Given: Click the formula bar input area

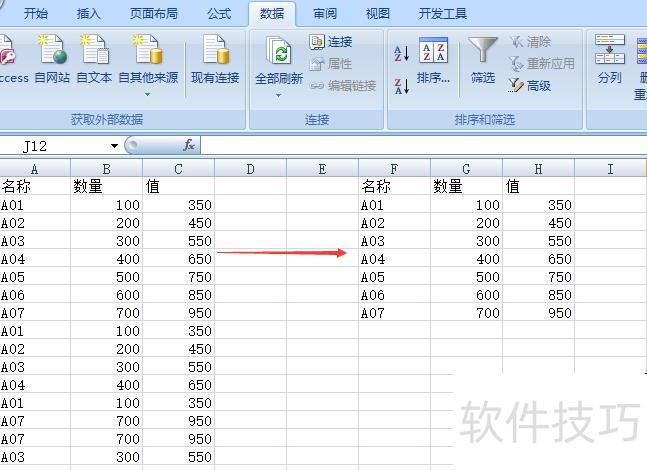Looking at the screenshot, I should (424, 146).
